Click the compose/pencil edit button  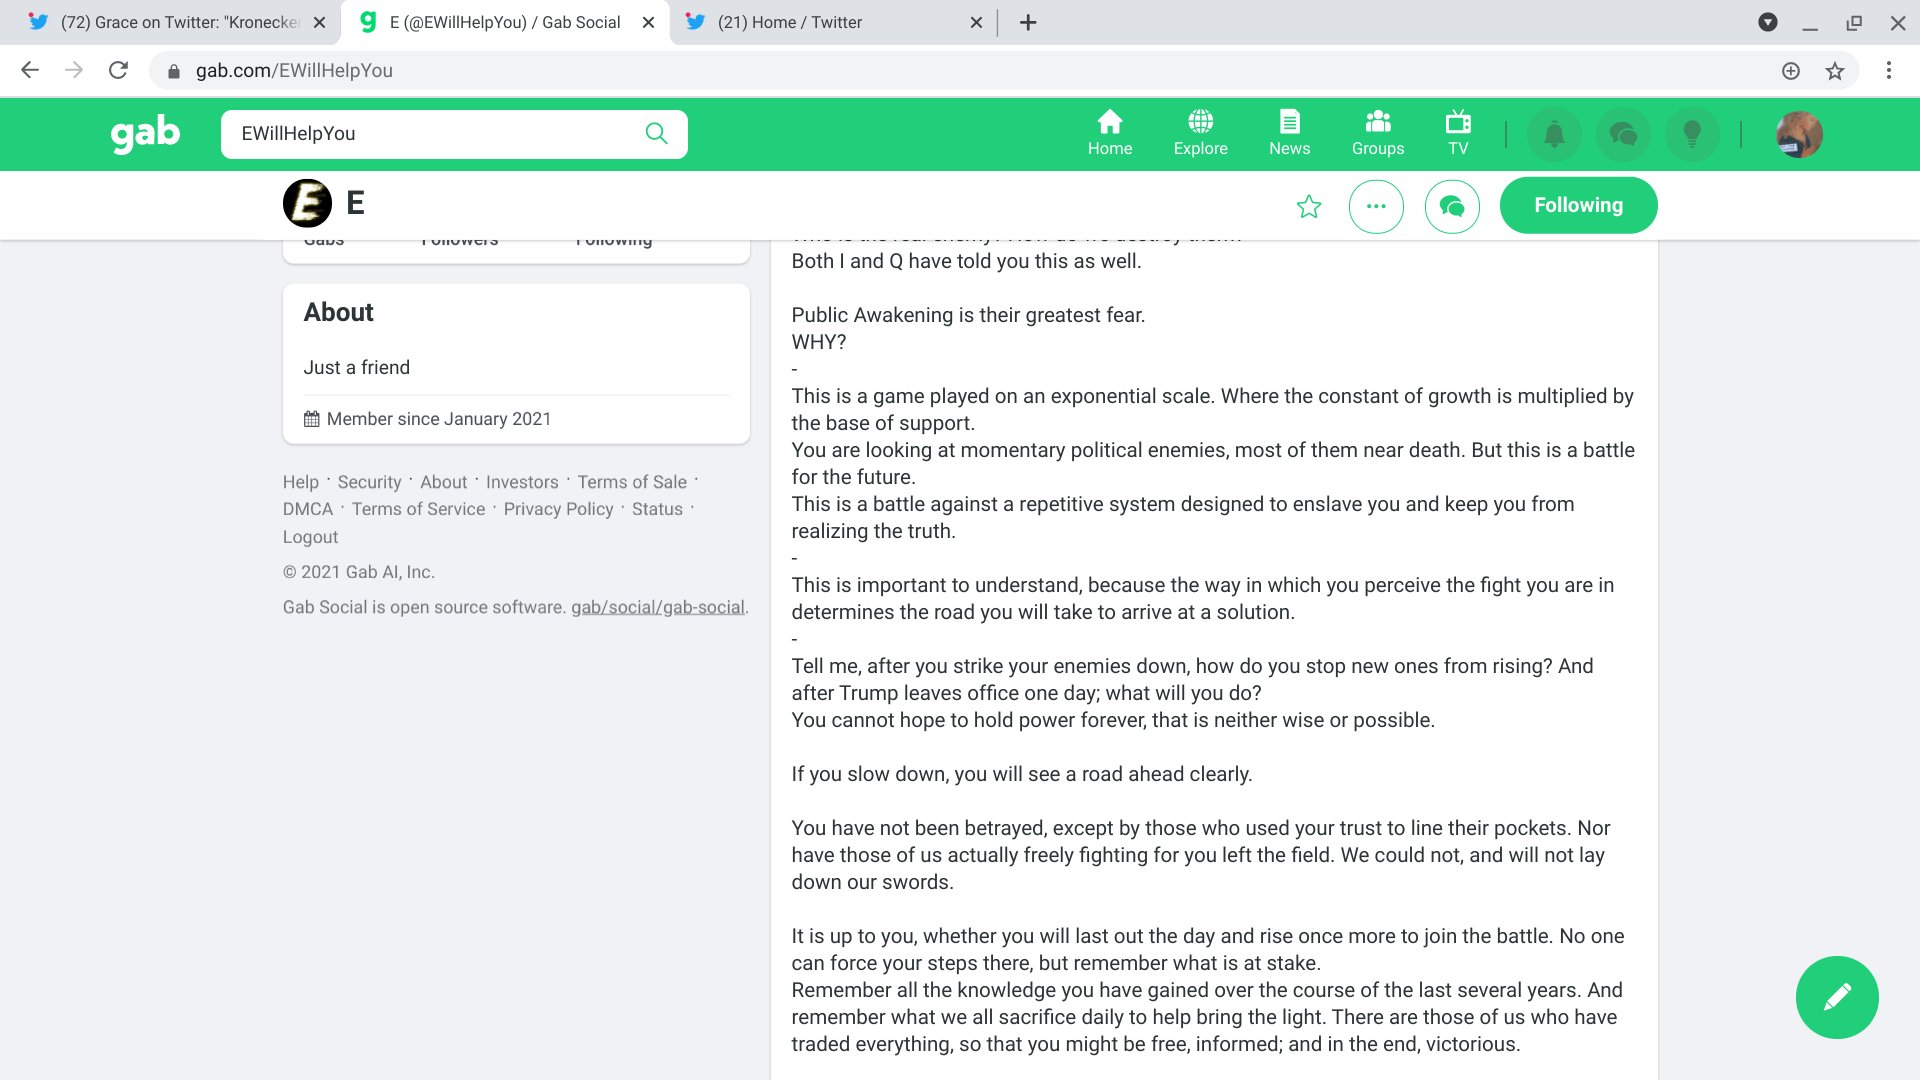point(1837,997)
